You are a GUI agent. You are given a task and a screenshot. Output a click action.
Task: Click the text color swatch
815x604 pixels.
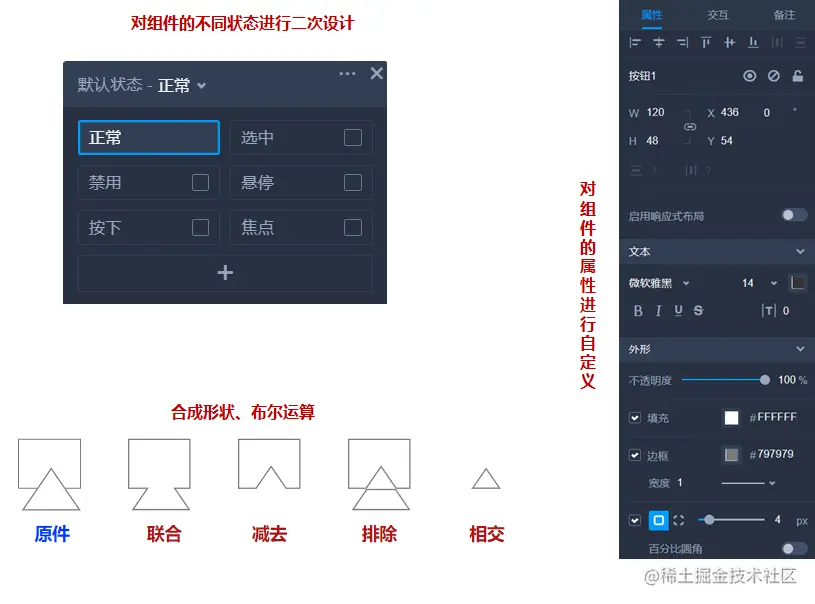pos(797,283)
